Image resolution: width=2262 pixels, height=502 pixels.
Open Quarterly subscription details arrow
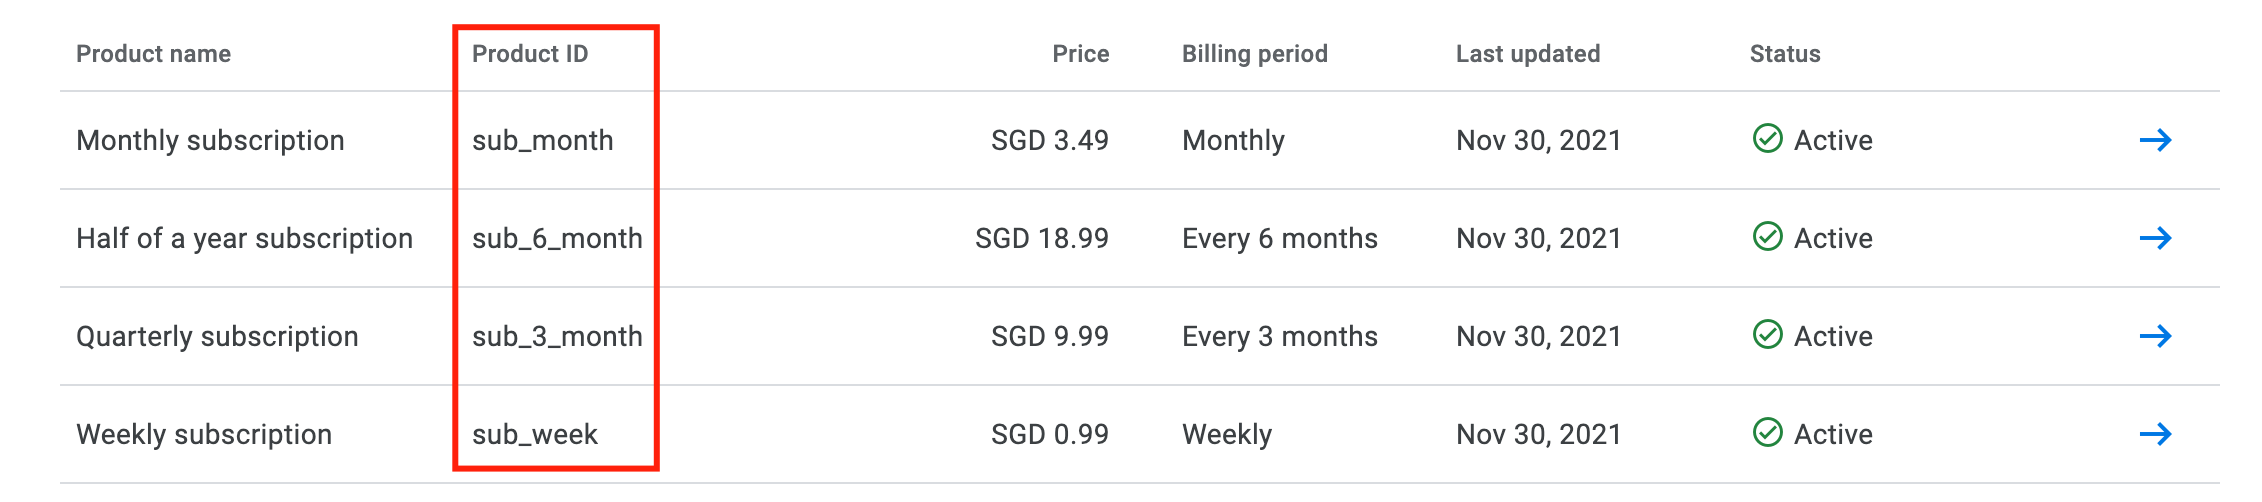pos(2155,336)
